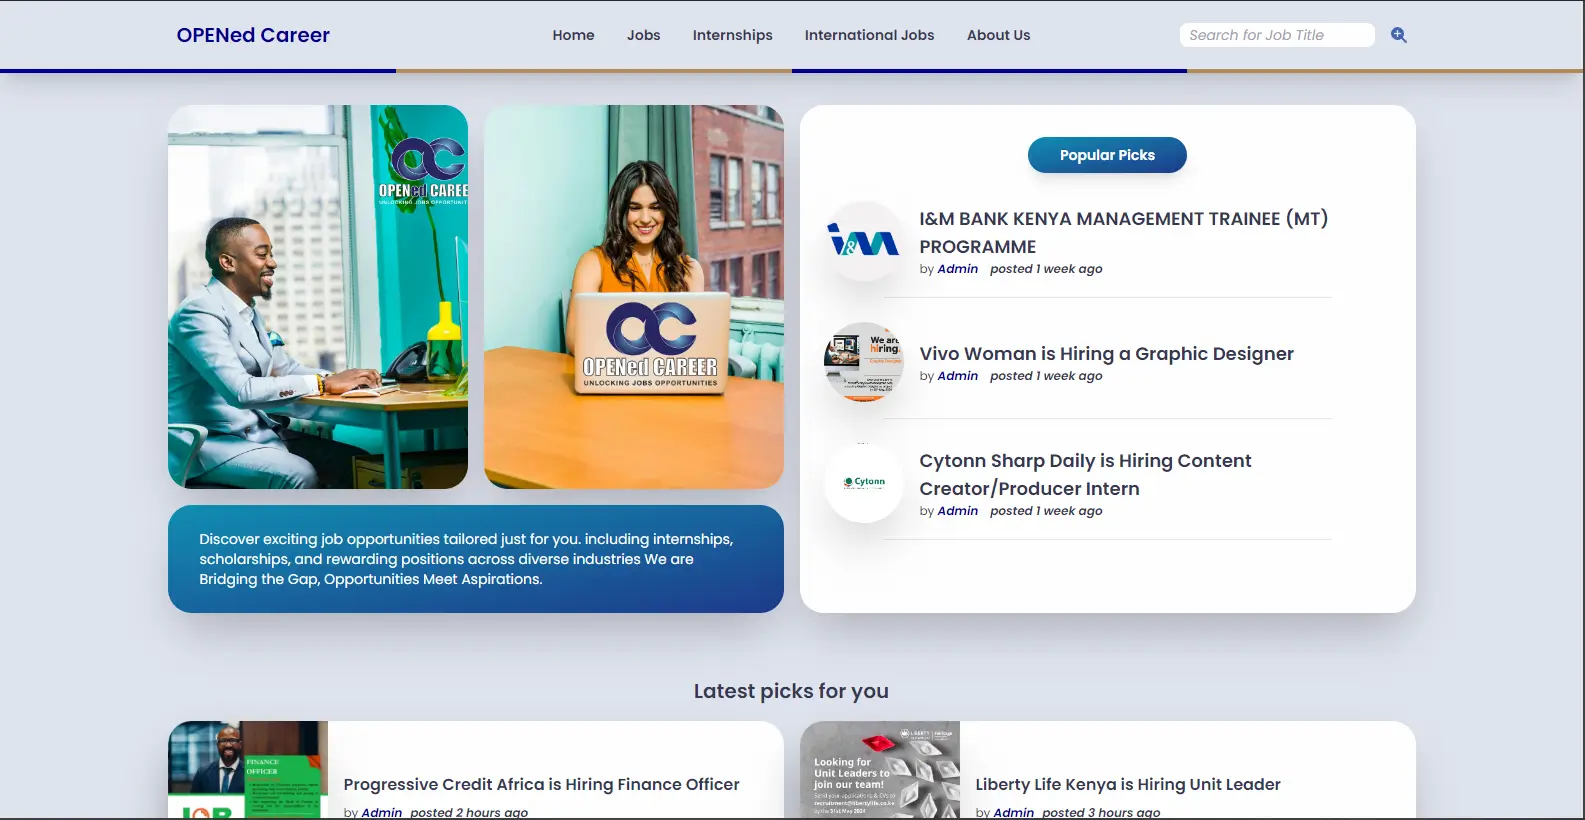Click the search magnifier icon

1398,35
